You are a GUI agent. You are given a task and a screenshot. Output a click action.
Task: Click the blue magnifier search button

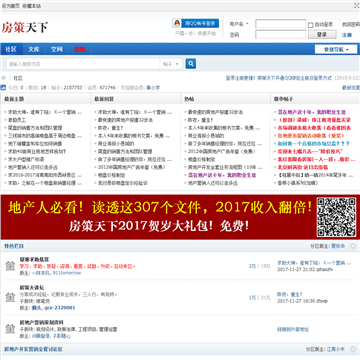191,64
